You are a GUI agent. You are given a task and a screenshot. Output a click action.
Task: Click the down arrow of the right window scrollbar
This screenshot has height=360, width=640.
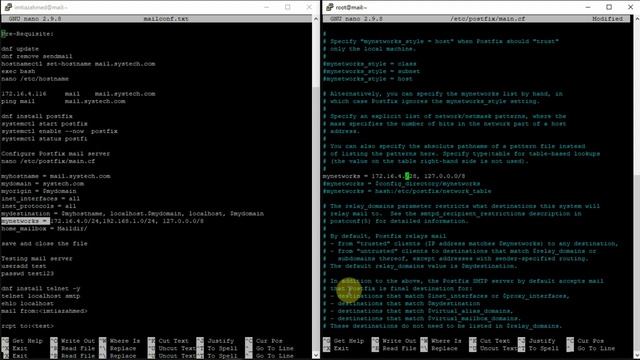coord(637,355)
